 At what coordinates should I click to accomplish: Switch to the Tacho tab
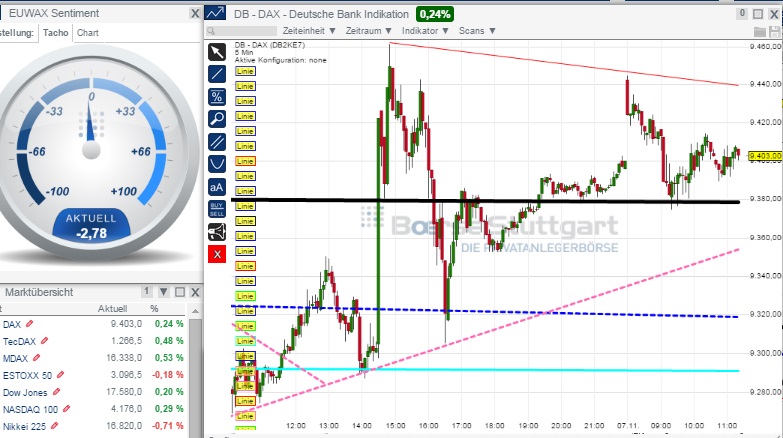(55, 33)
